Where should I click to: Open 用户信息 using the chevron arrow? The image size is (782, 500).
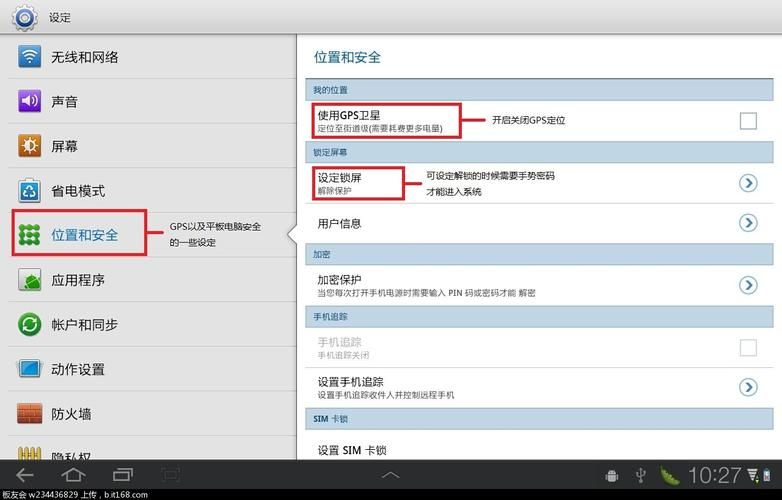pos(748,223)
